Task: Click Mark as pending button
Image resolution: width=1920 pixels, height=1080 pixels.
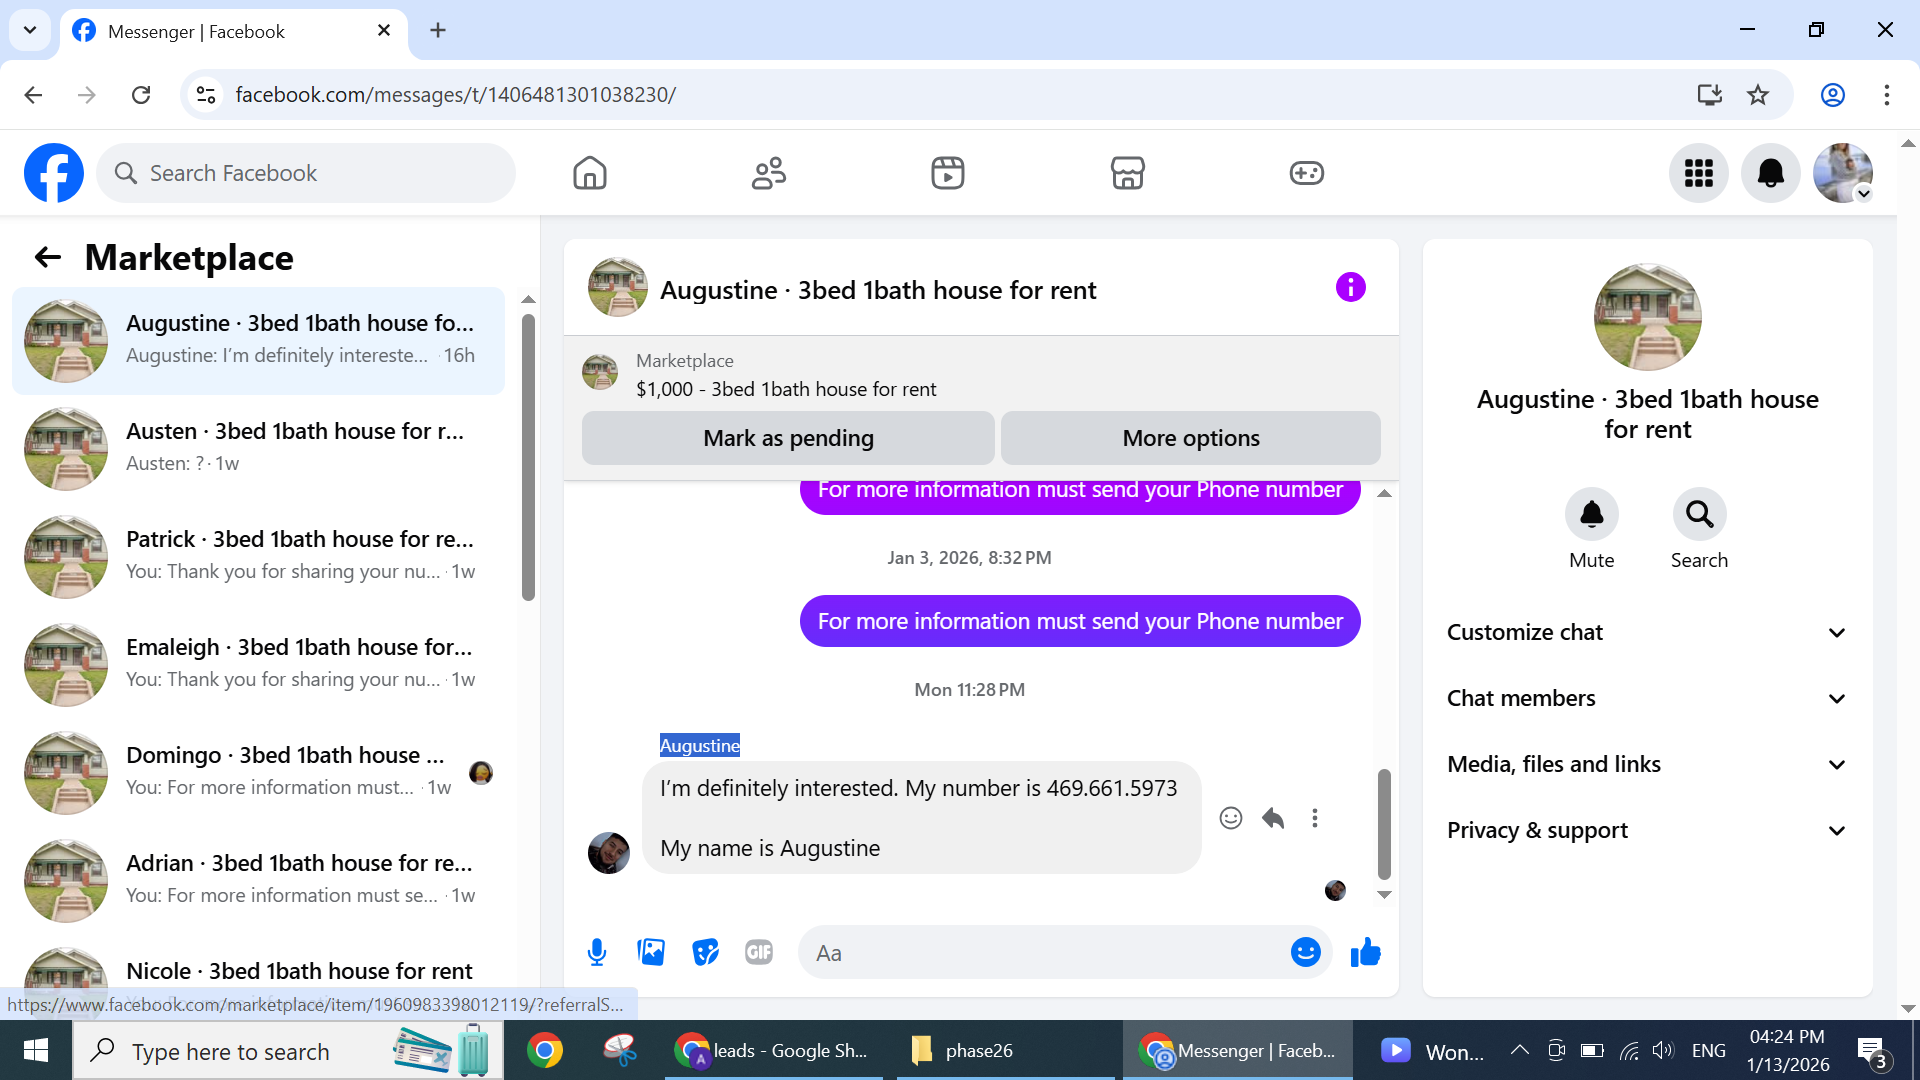Action: tap(788, 438)
